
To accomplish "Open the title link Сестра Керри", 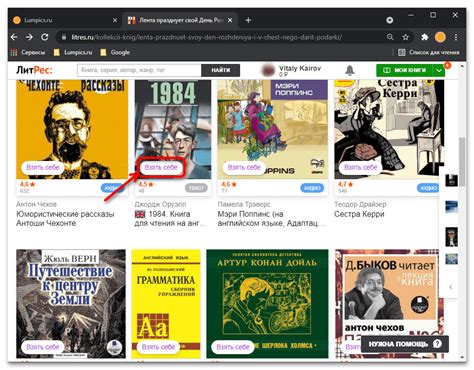I will [x=359, y=214].
